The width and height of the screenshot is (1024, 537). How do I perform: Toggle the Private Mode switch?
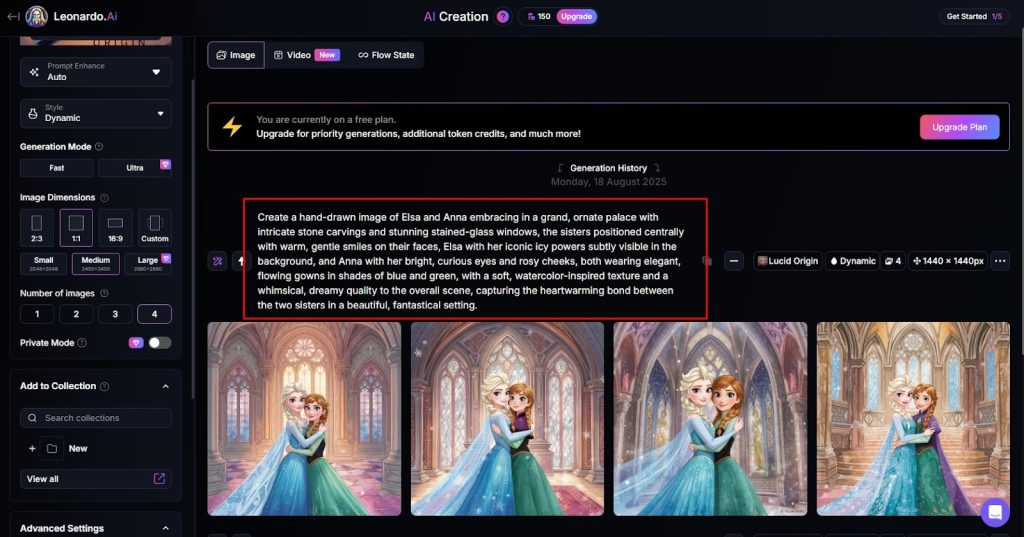point(159,343)
